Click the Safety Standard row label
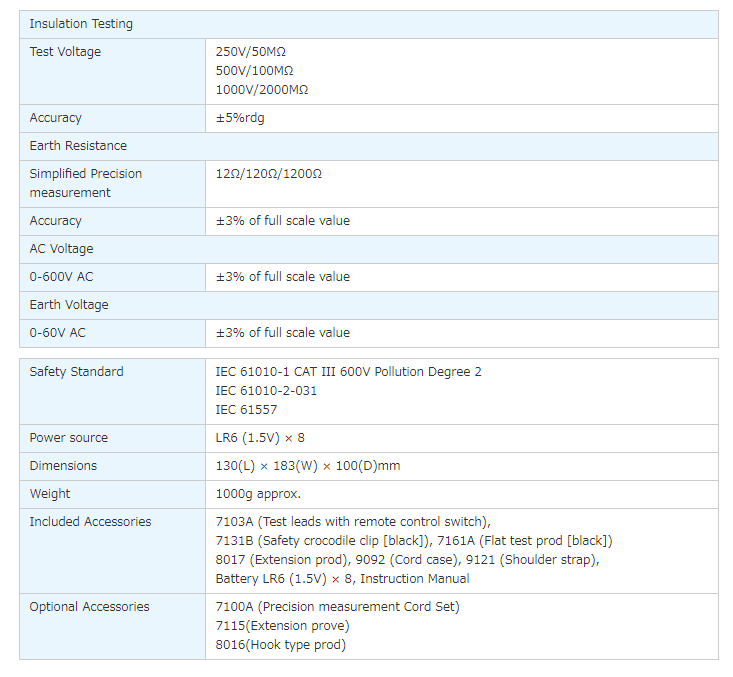 pyautogui.click(x=76, y=372)
